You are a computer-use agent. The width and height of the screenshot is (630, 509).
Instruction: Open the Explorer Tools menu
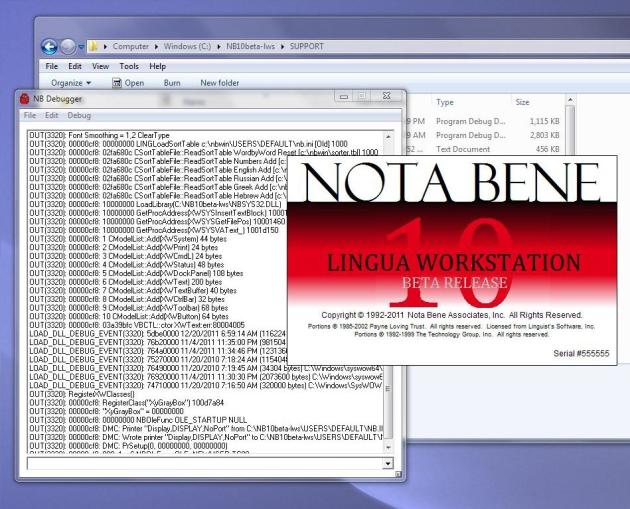point(129,66)
